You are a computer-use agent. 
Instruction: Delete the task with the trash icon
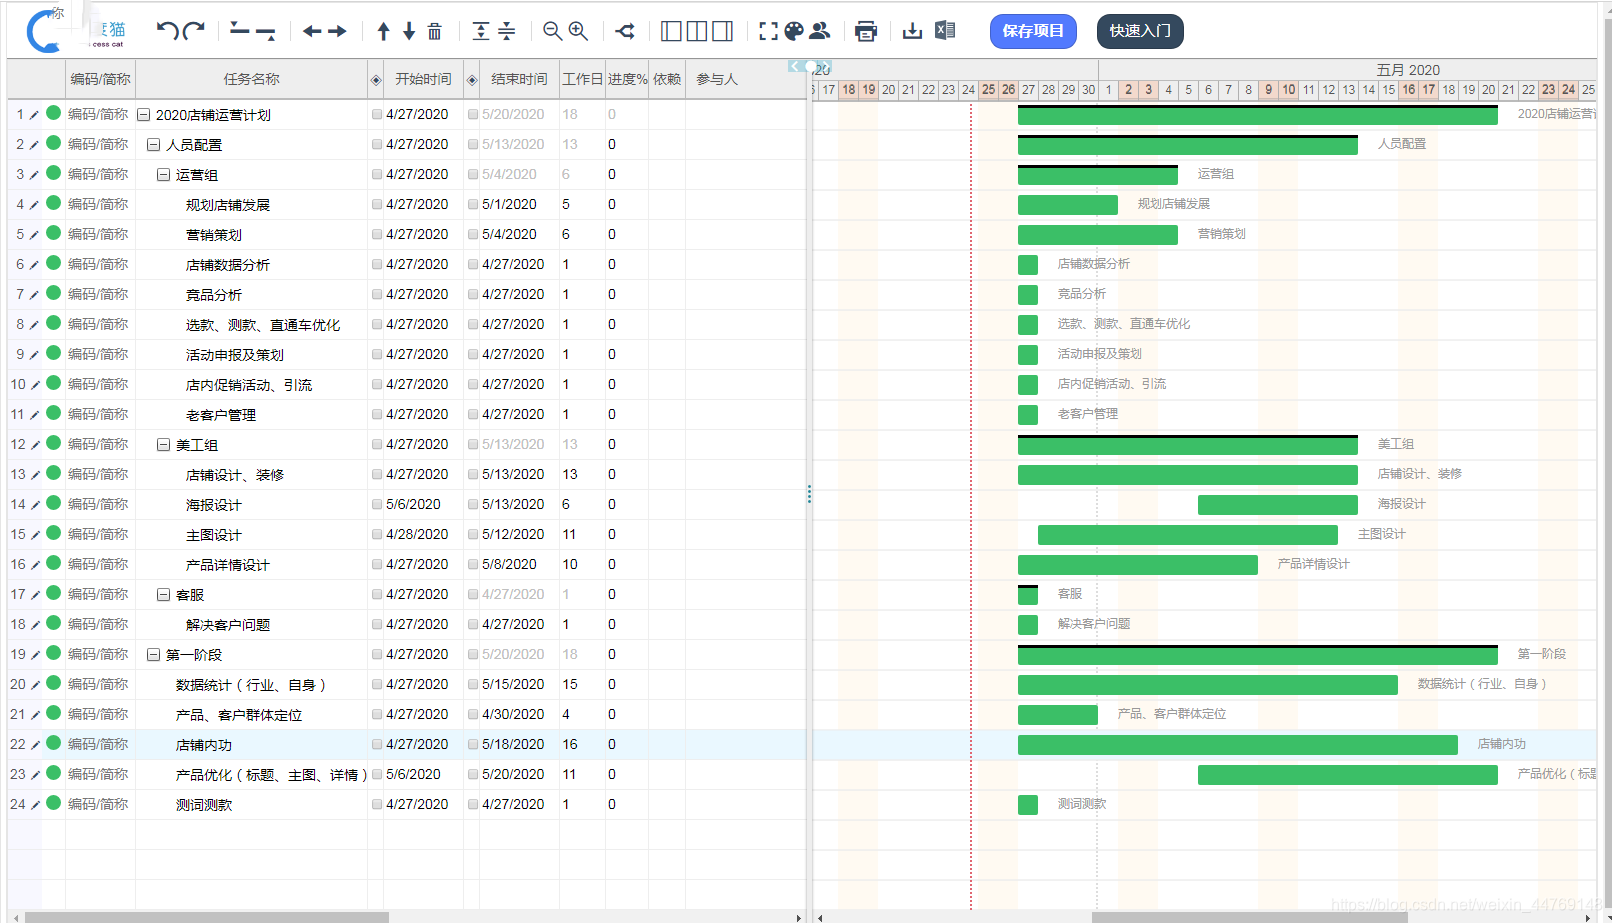point(434,31)
